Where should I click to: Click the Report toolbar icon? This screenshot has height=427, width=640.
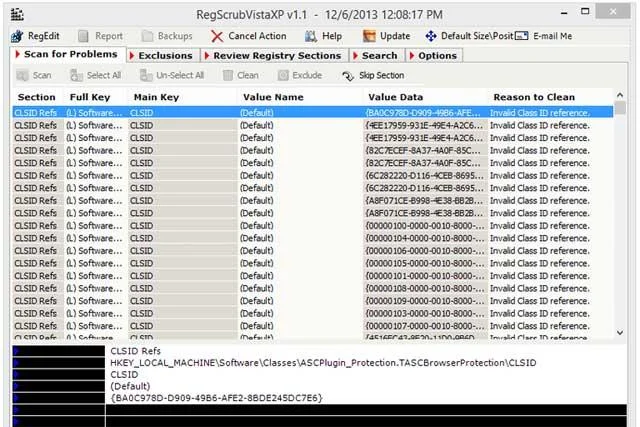[x=83, y=36]
